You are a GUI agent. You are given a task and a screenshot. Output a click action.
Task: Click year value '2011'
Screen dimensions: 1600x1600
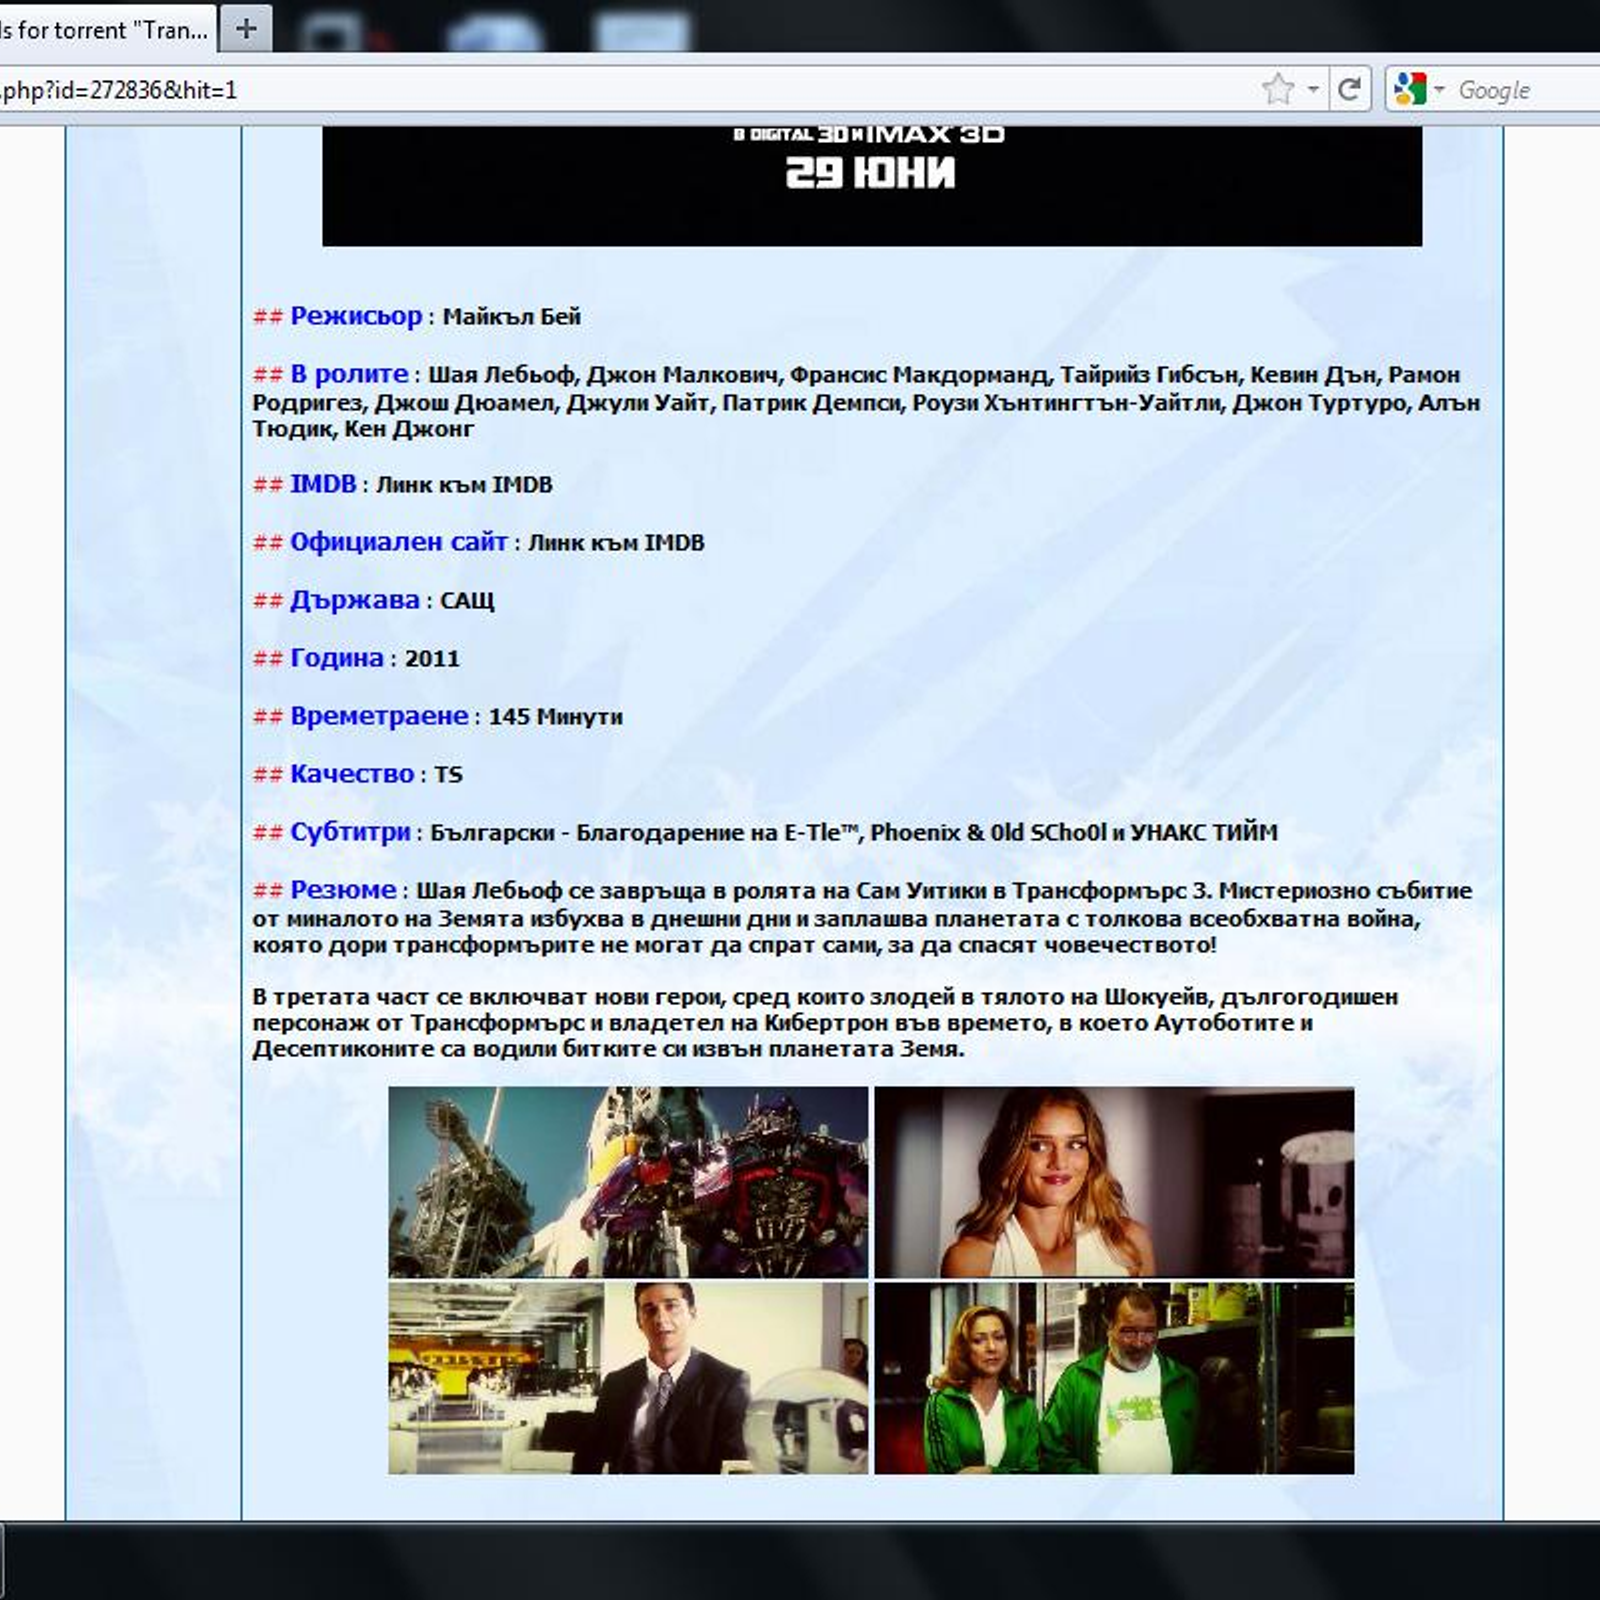(432, 659)
